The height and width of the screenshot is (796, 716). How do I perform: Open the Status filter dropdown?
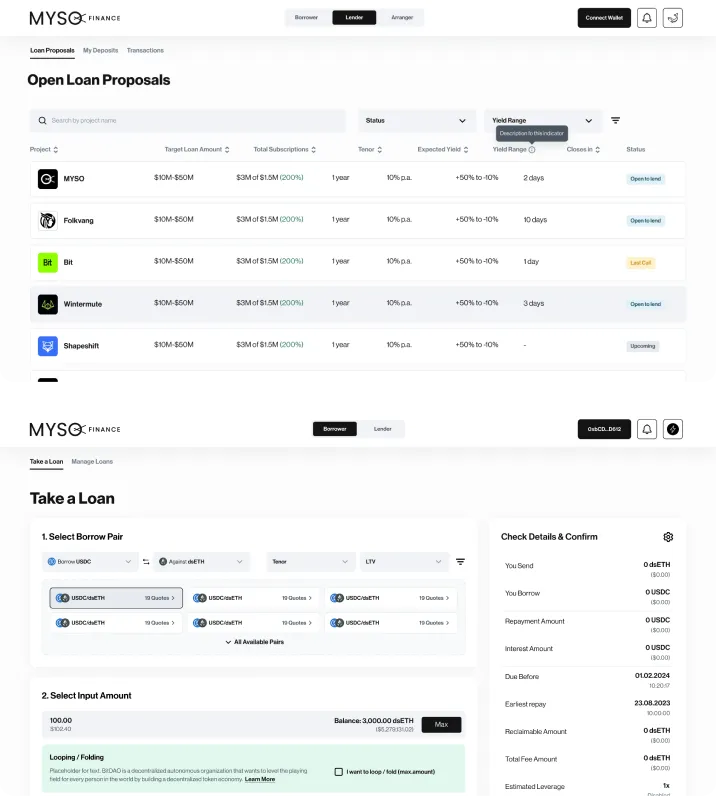click(416, 120)
